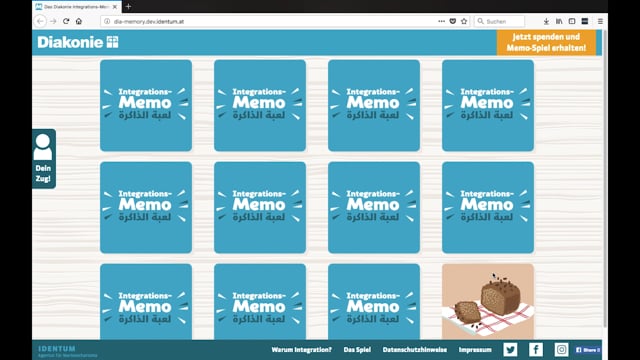Open a new browser tab with plus
640x360 pixels.
pos(128,7)
